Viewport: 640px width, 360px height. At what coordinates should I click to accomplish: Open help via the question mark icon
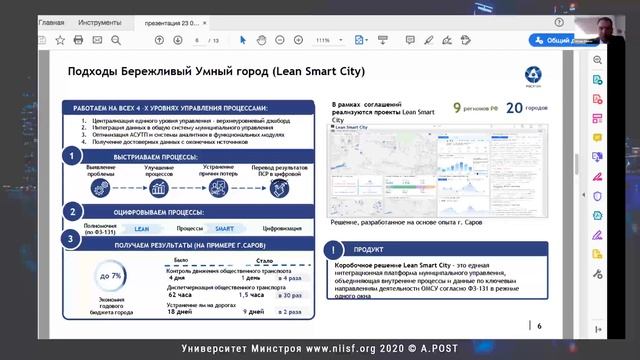[x=559, y=23]
